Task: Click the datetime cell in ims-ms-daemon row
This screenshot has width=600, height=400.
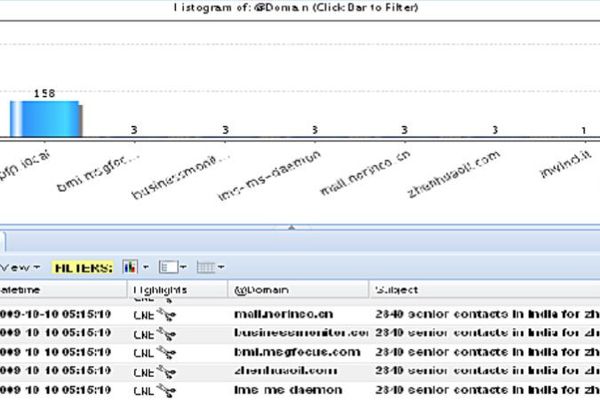Action: (x=55, y=390)
